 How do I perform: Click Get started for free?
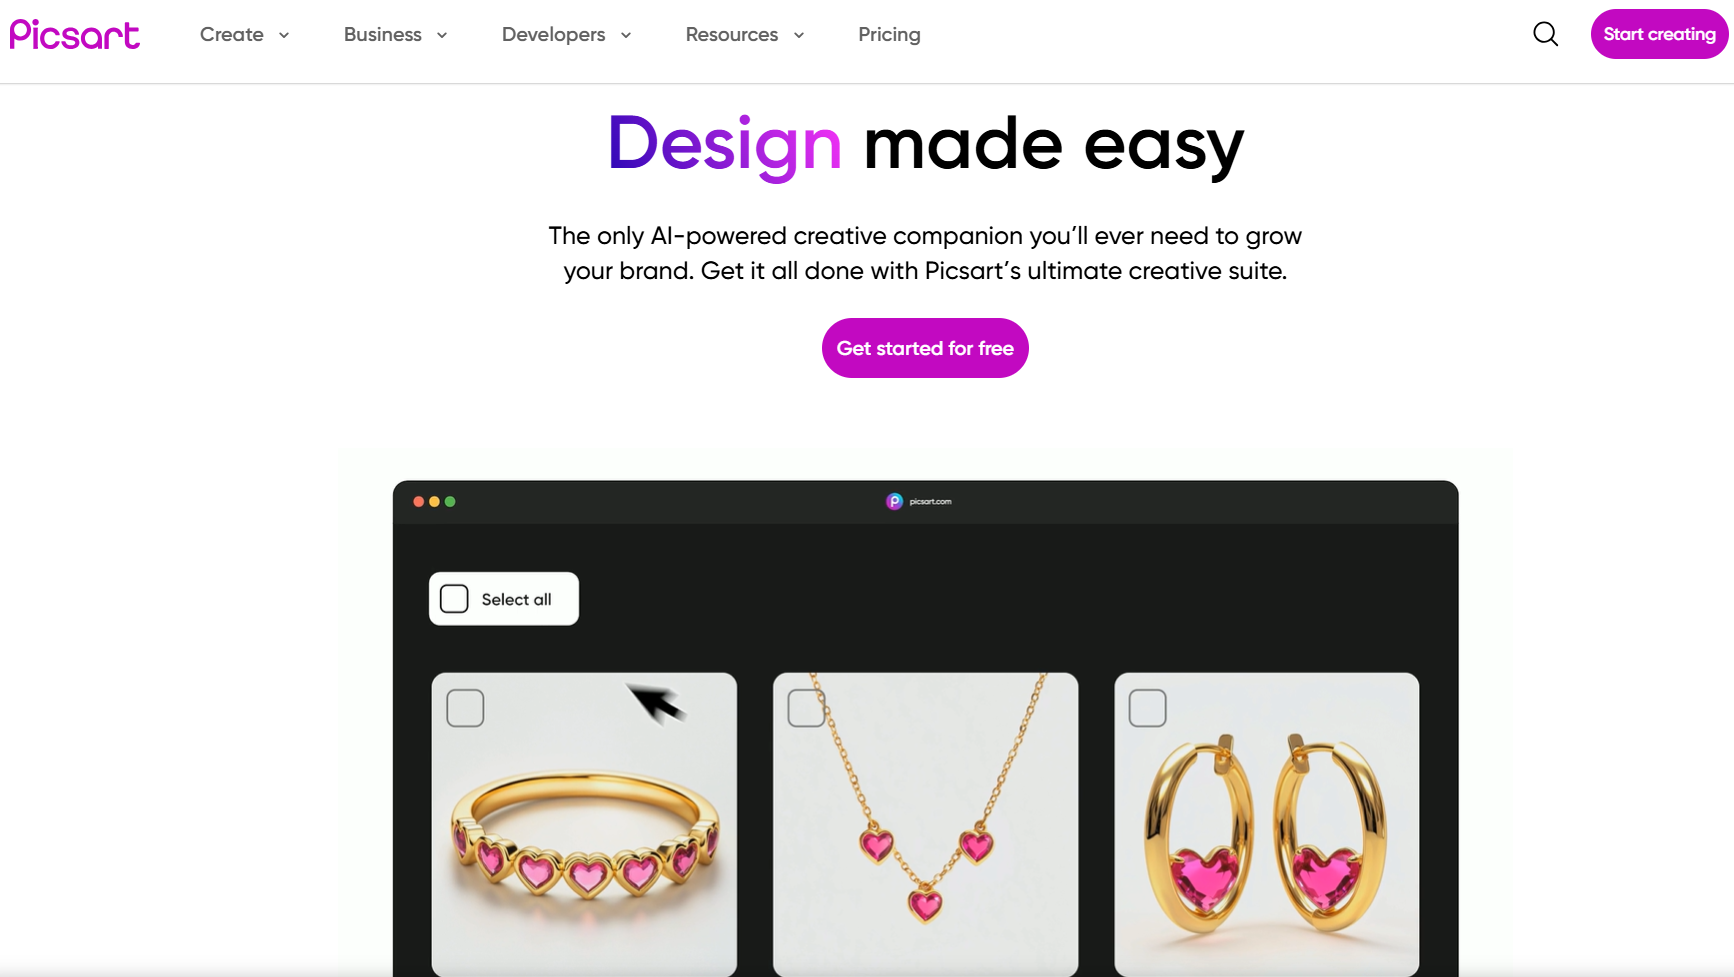click(925, 348)
